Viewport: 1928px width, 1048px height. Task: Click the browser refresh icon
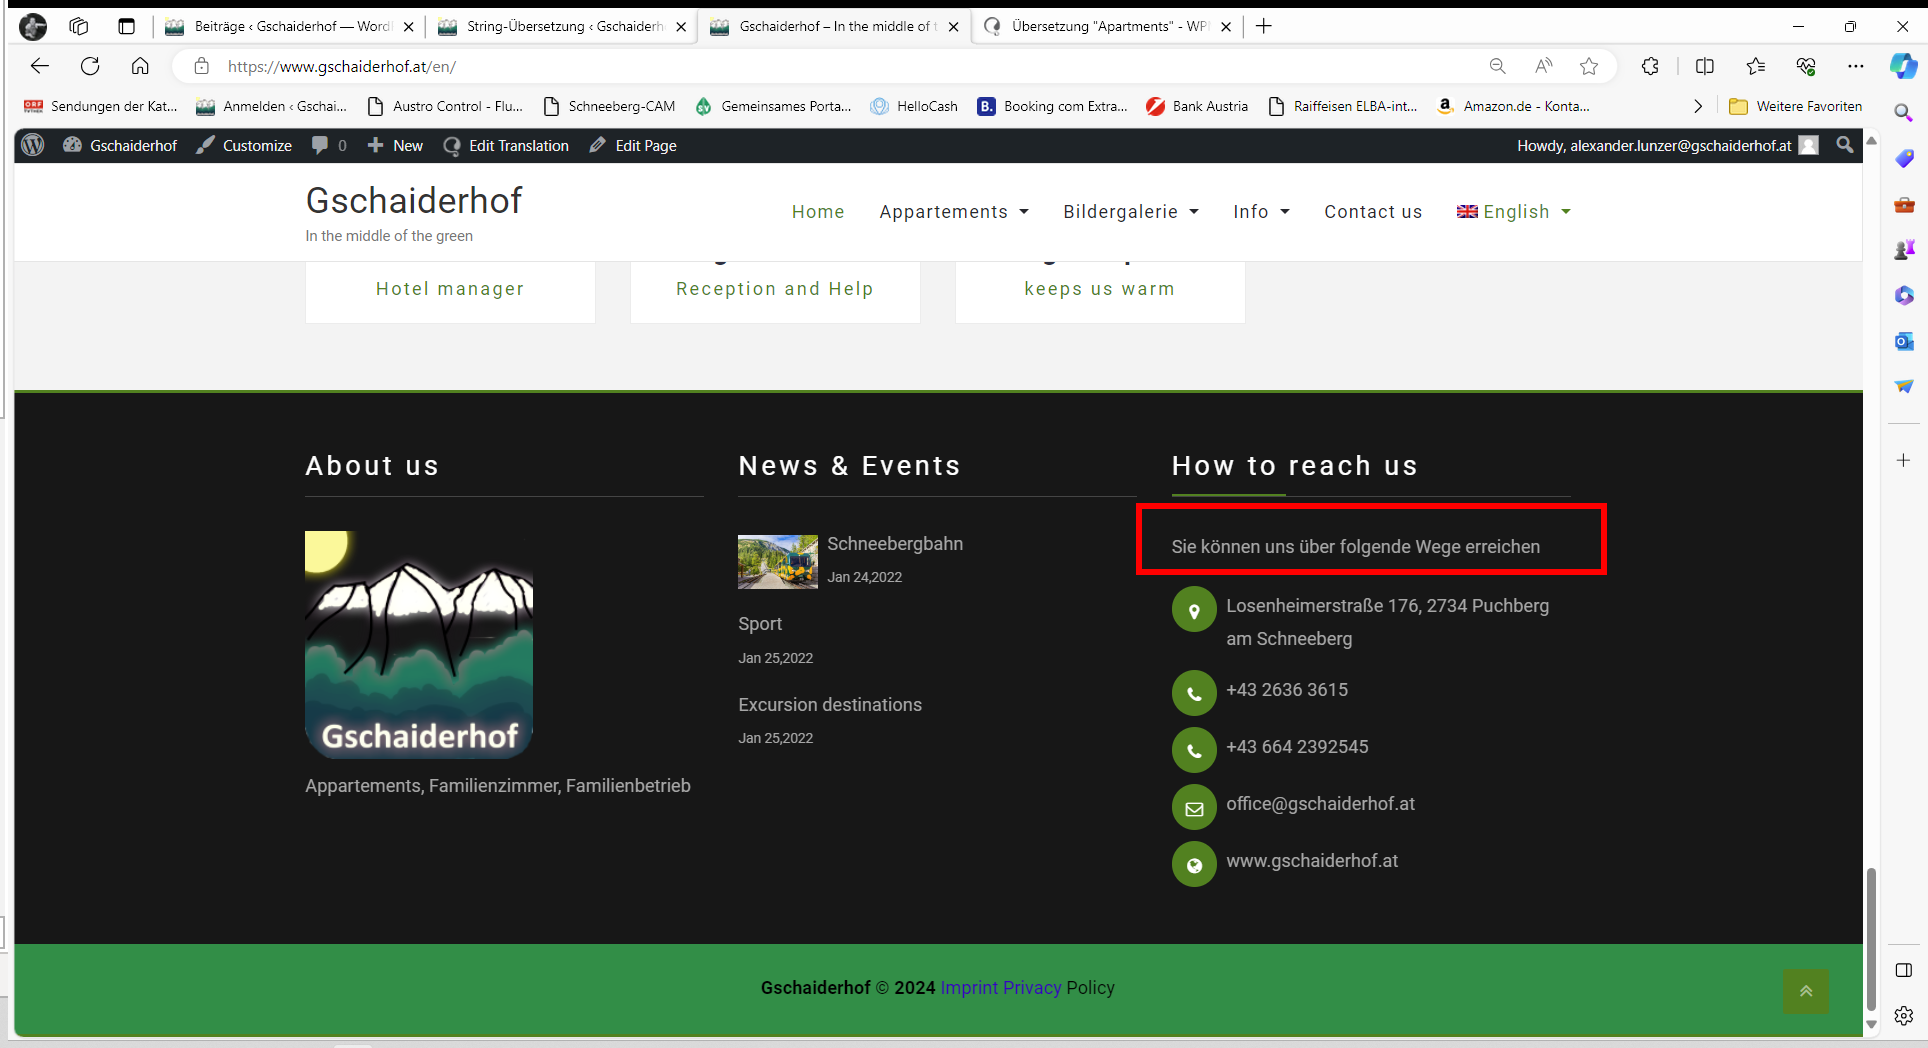pos(90,66)
